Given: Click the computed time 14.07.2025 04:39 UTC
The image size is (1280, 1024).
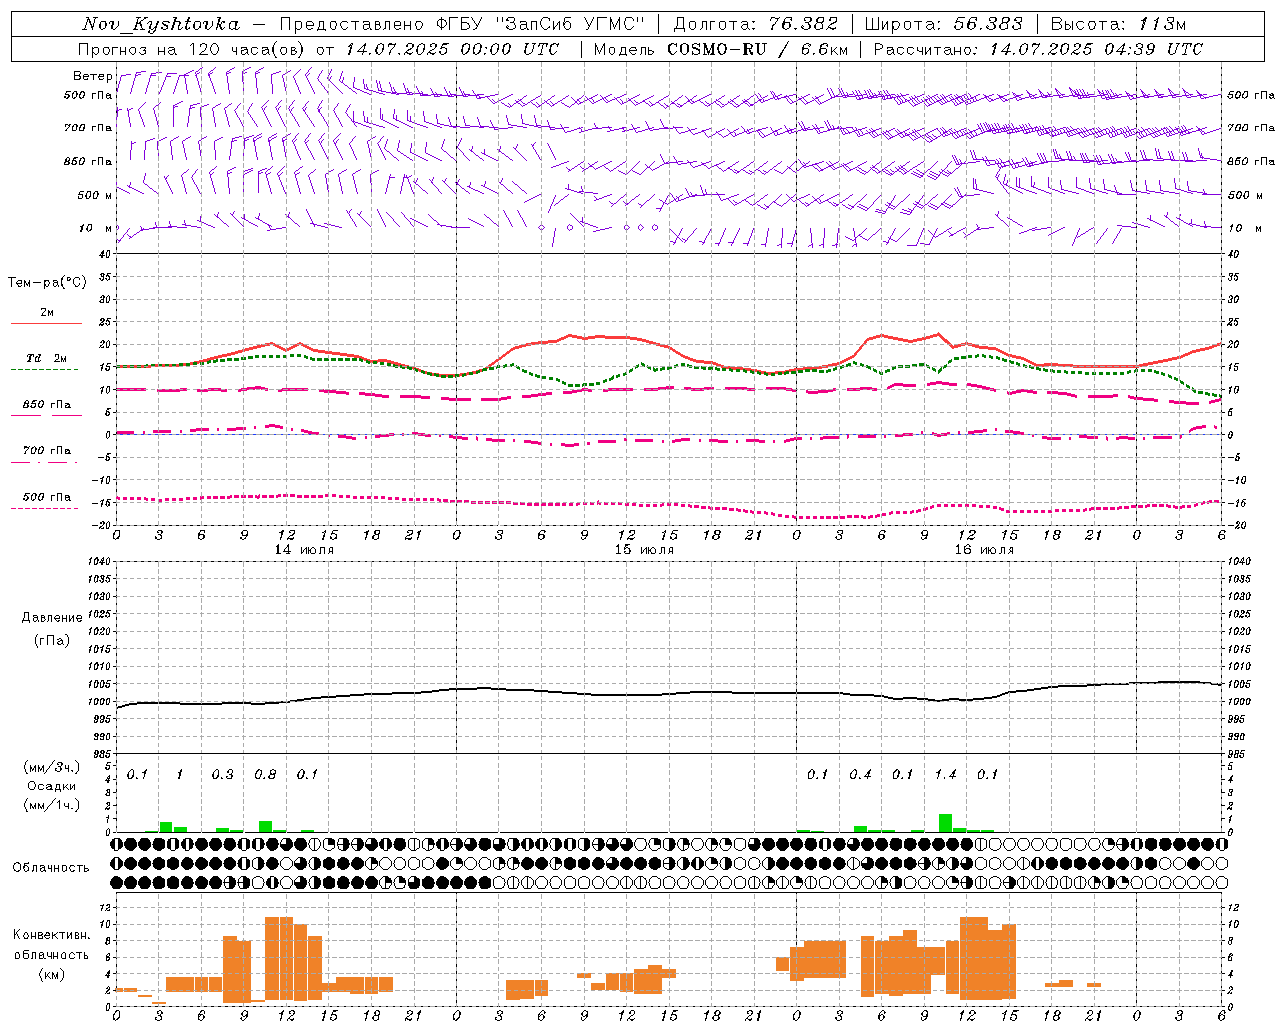Looking at the screenshot, I should [x=1096, y=49].
